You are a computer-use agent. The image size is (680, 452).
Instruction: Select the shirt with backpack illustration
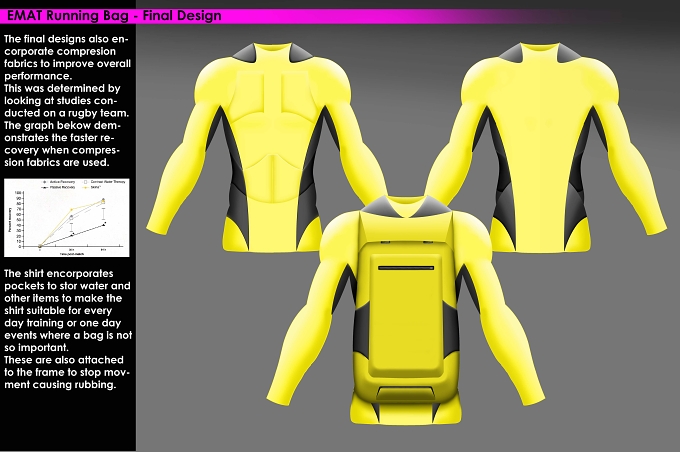405,310
